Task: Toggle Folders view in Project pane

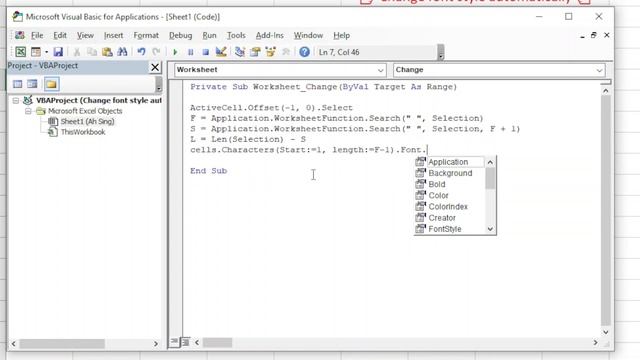Action: pyautogui.click(x=51, y=84)
